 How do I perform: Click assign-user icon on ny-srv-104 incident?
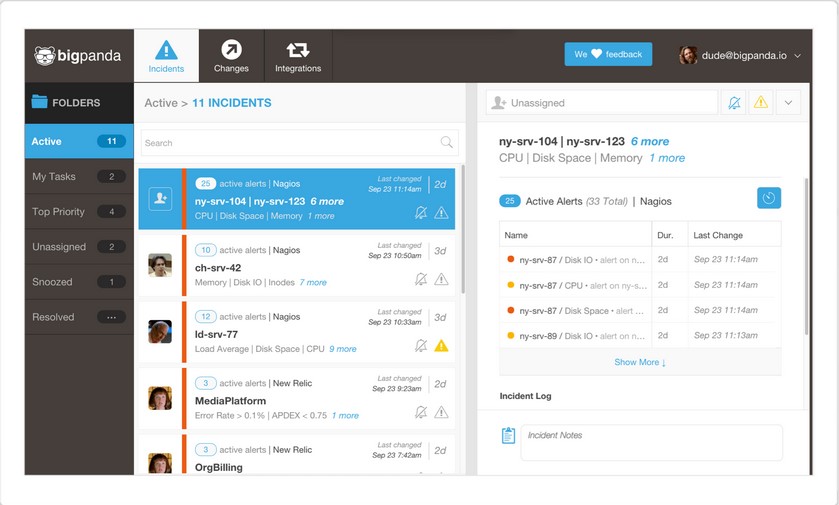[160, 199]
